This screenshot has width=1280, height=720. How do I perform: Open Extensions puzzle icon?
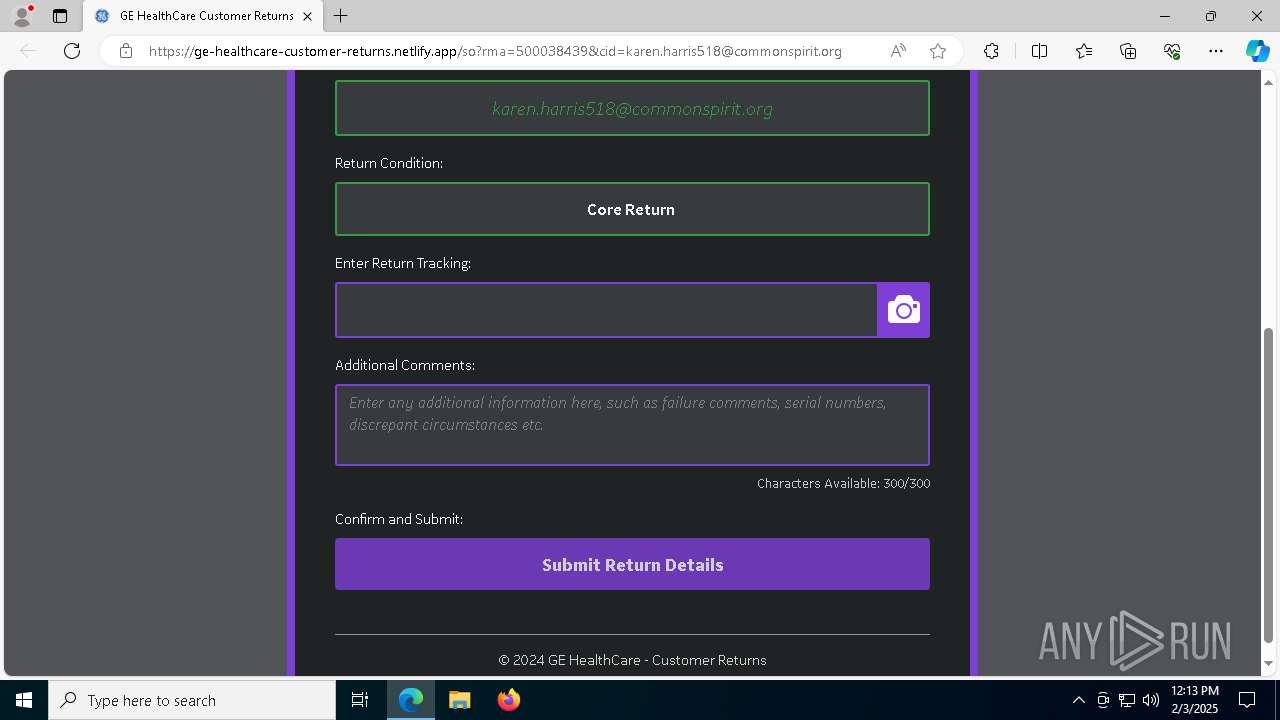(991, 51)
